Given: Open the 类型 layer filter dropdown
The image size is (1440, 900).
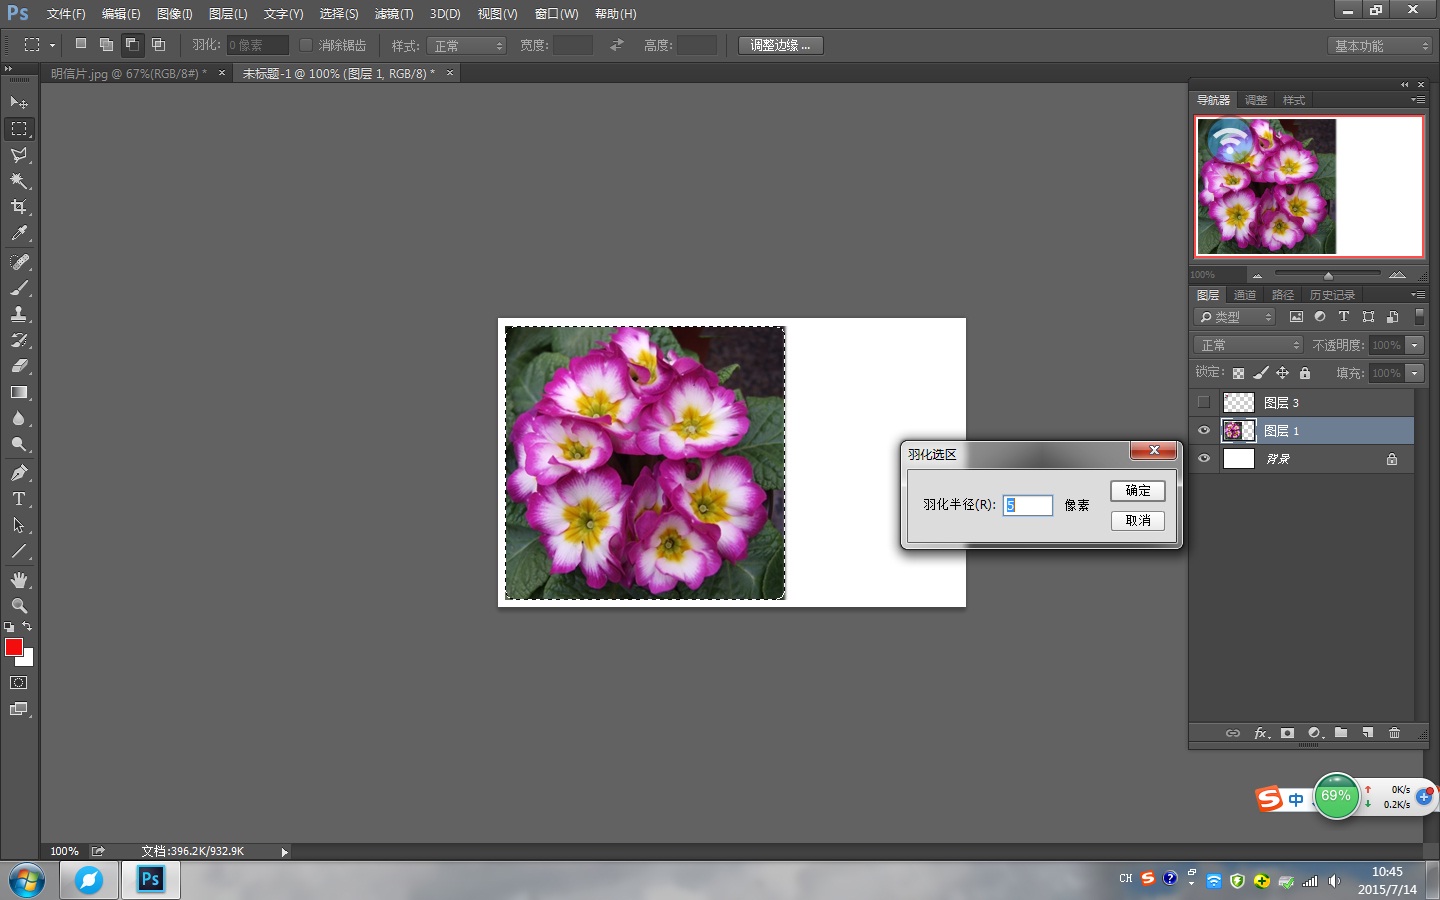Looking at the screenshot, I should [1235, 317].
